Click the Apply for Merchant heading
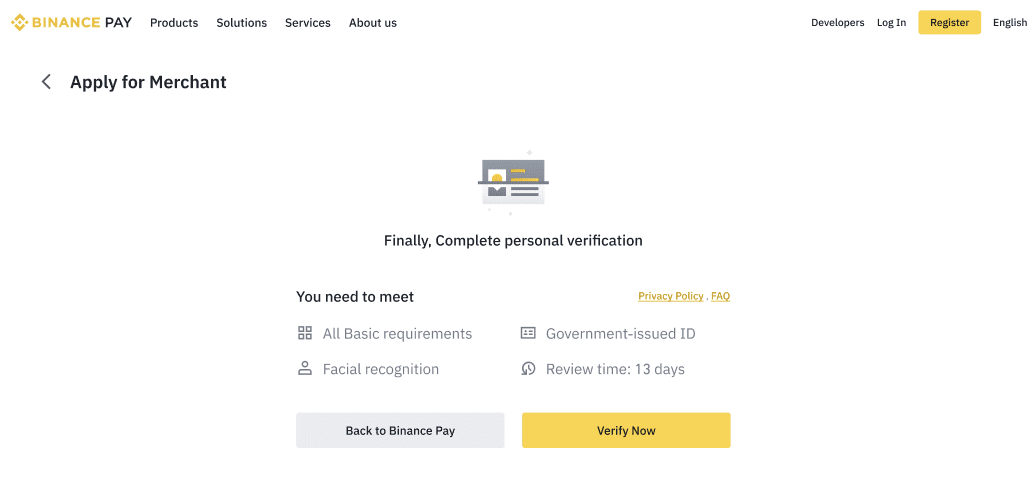 coord(148,82)
